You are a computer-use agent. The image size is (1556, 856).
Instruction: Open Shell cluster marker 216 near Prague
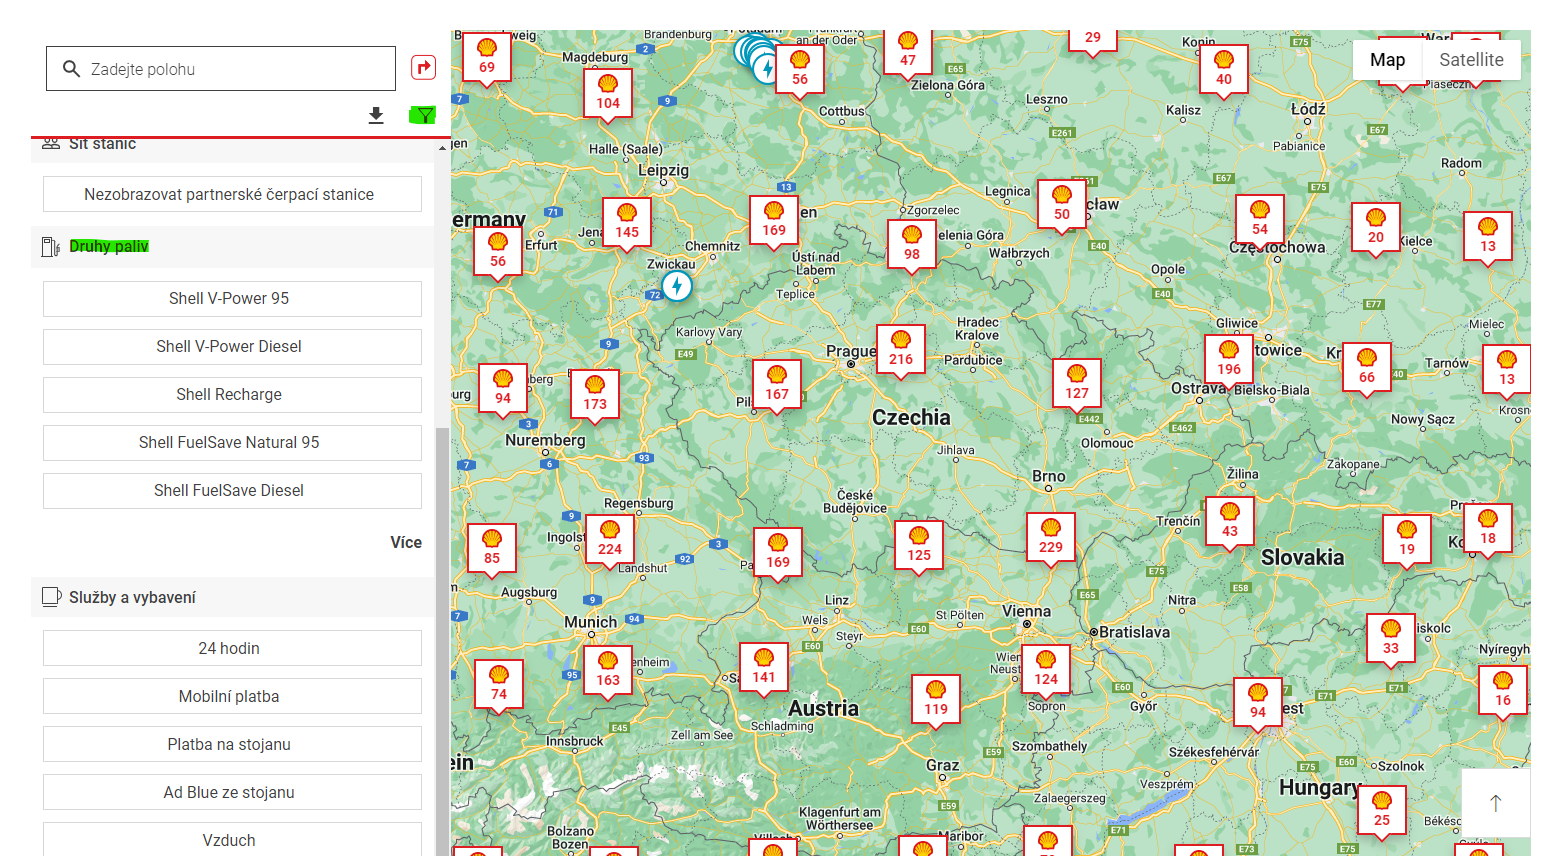901,350
